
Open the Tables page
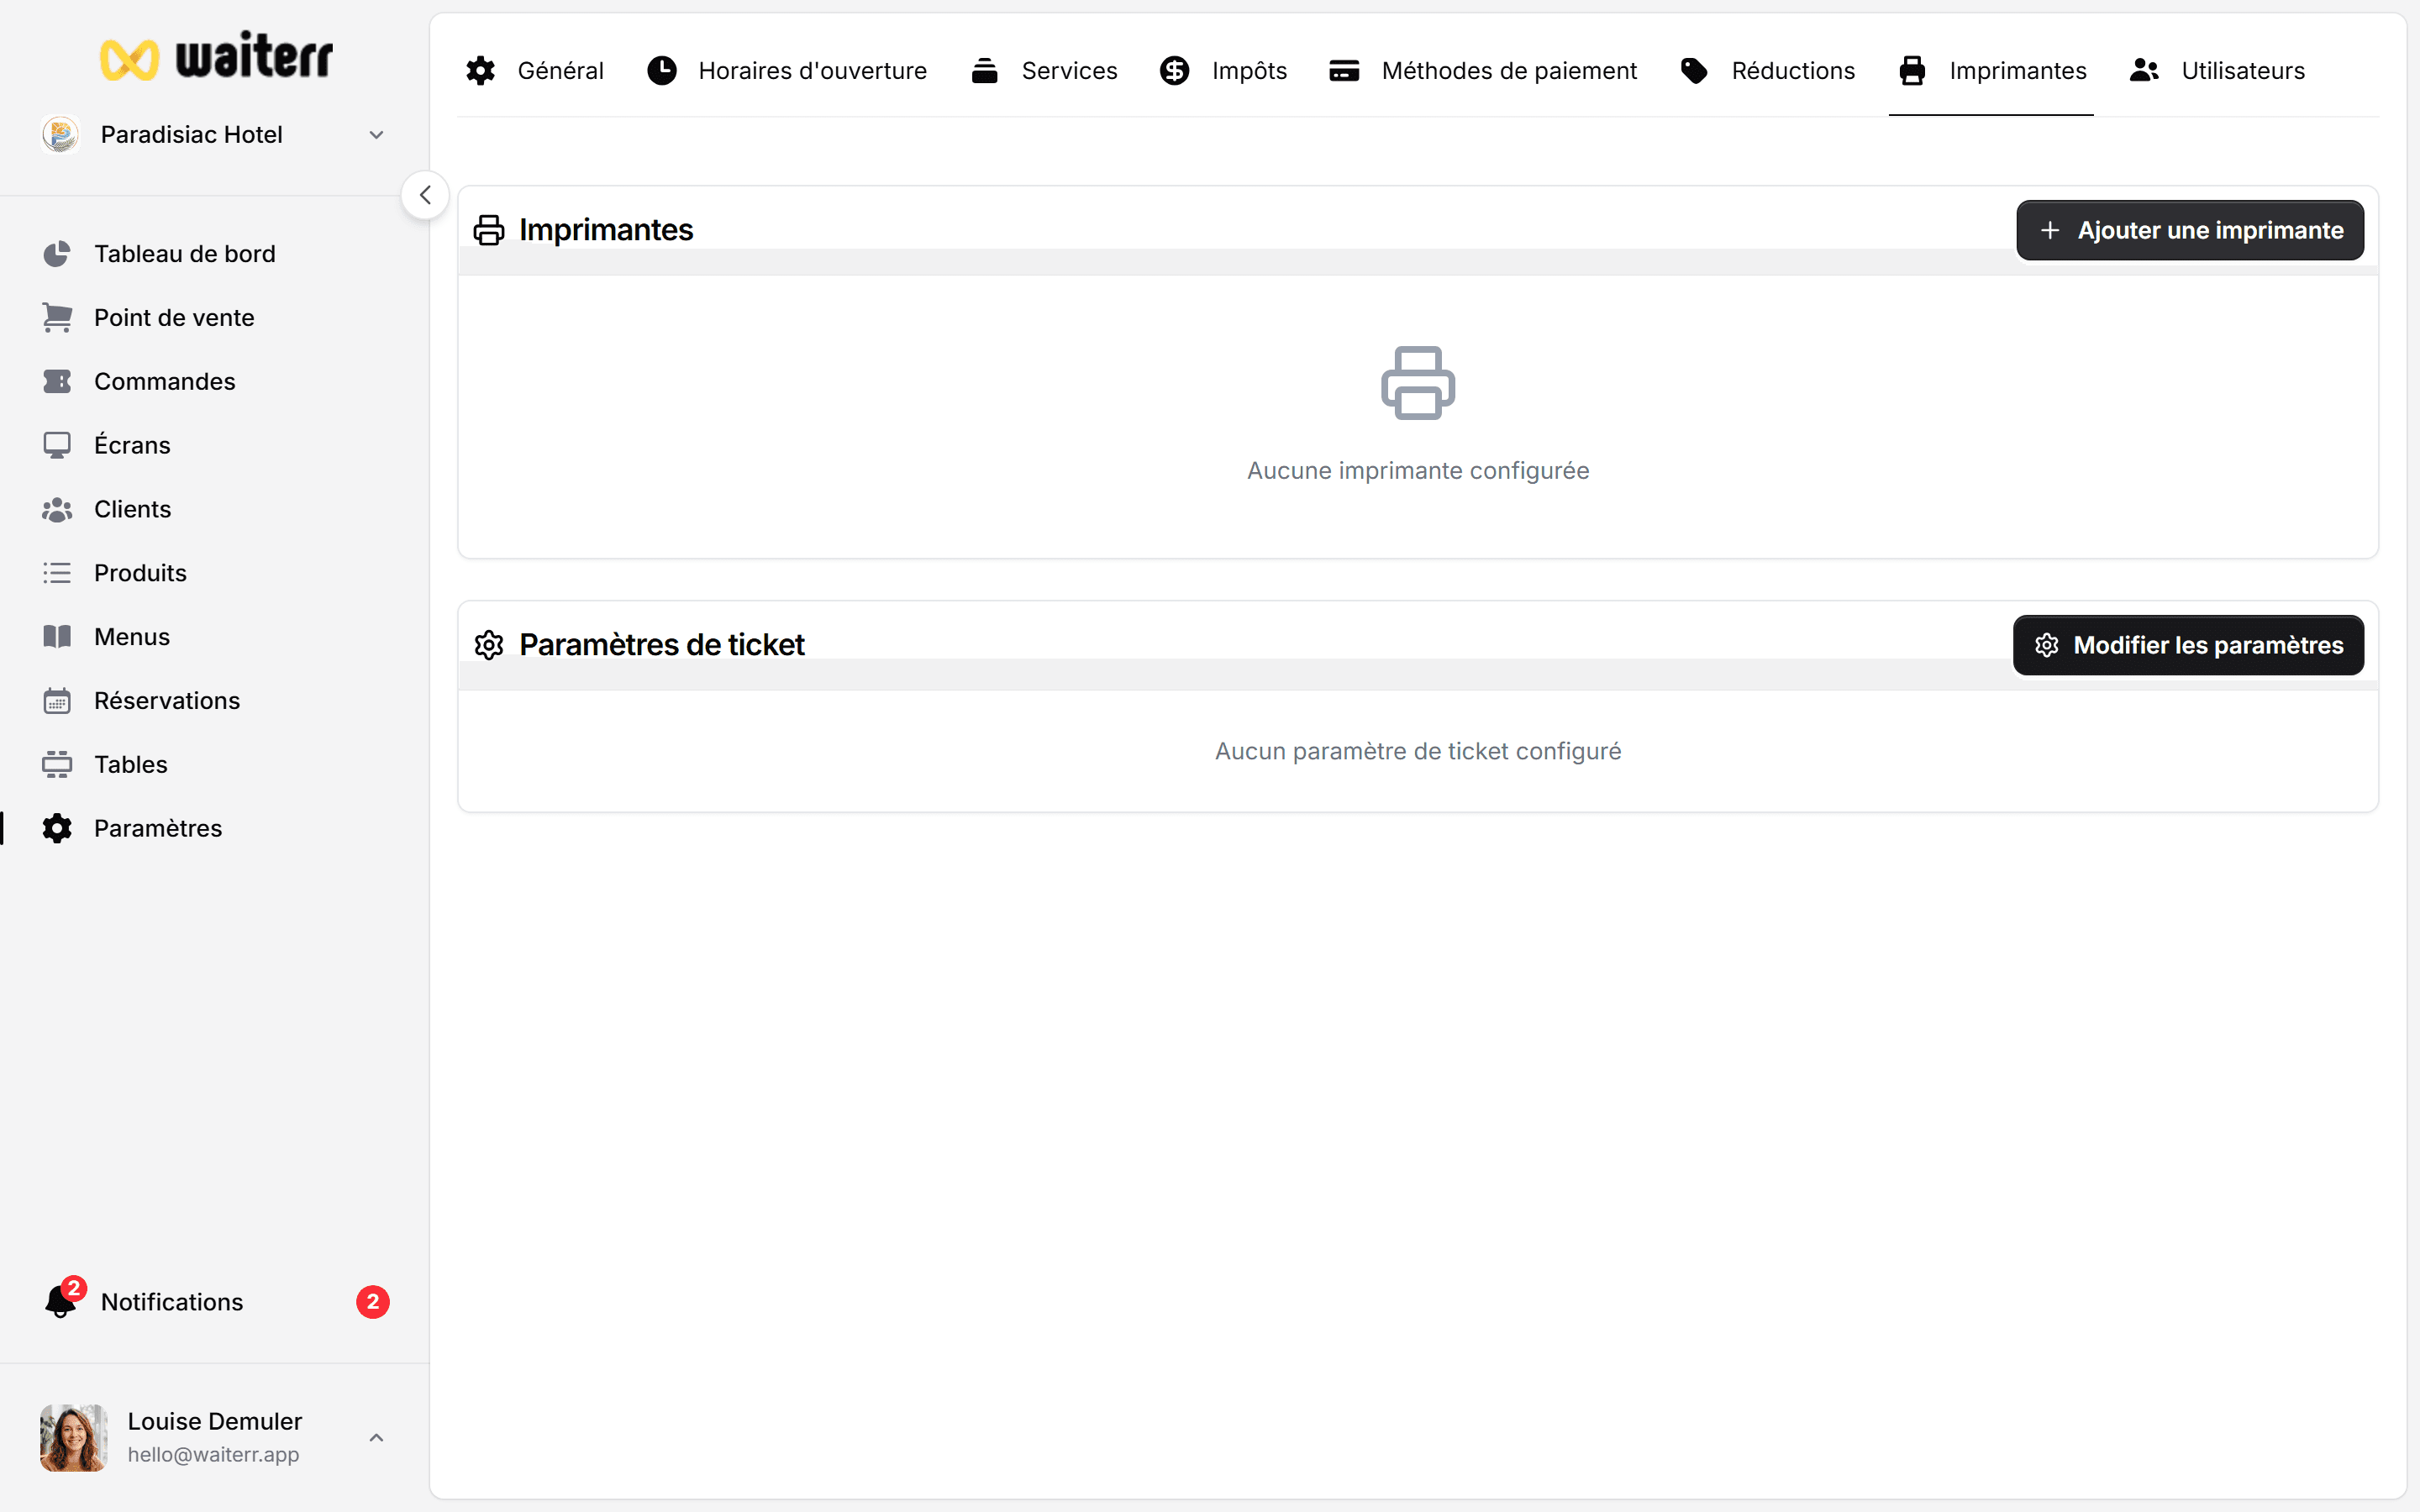point(131,765)
